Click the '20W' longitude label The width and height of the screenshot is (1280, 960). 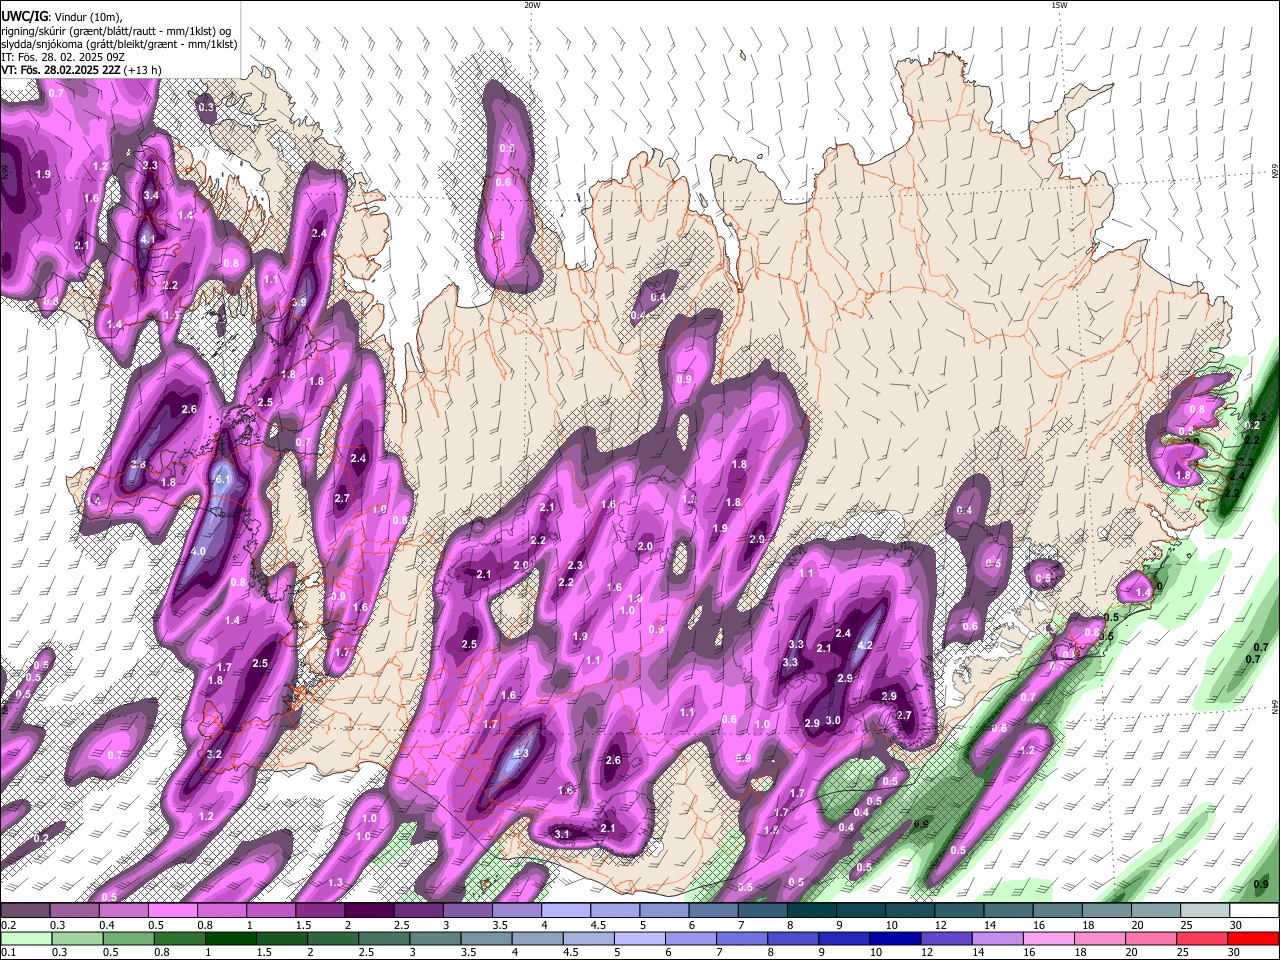[532, 5]
